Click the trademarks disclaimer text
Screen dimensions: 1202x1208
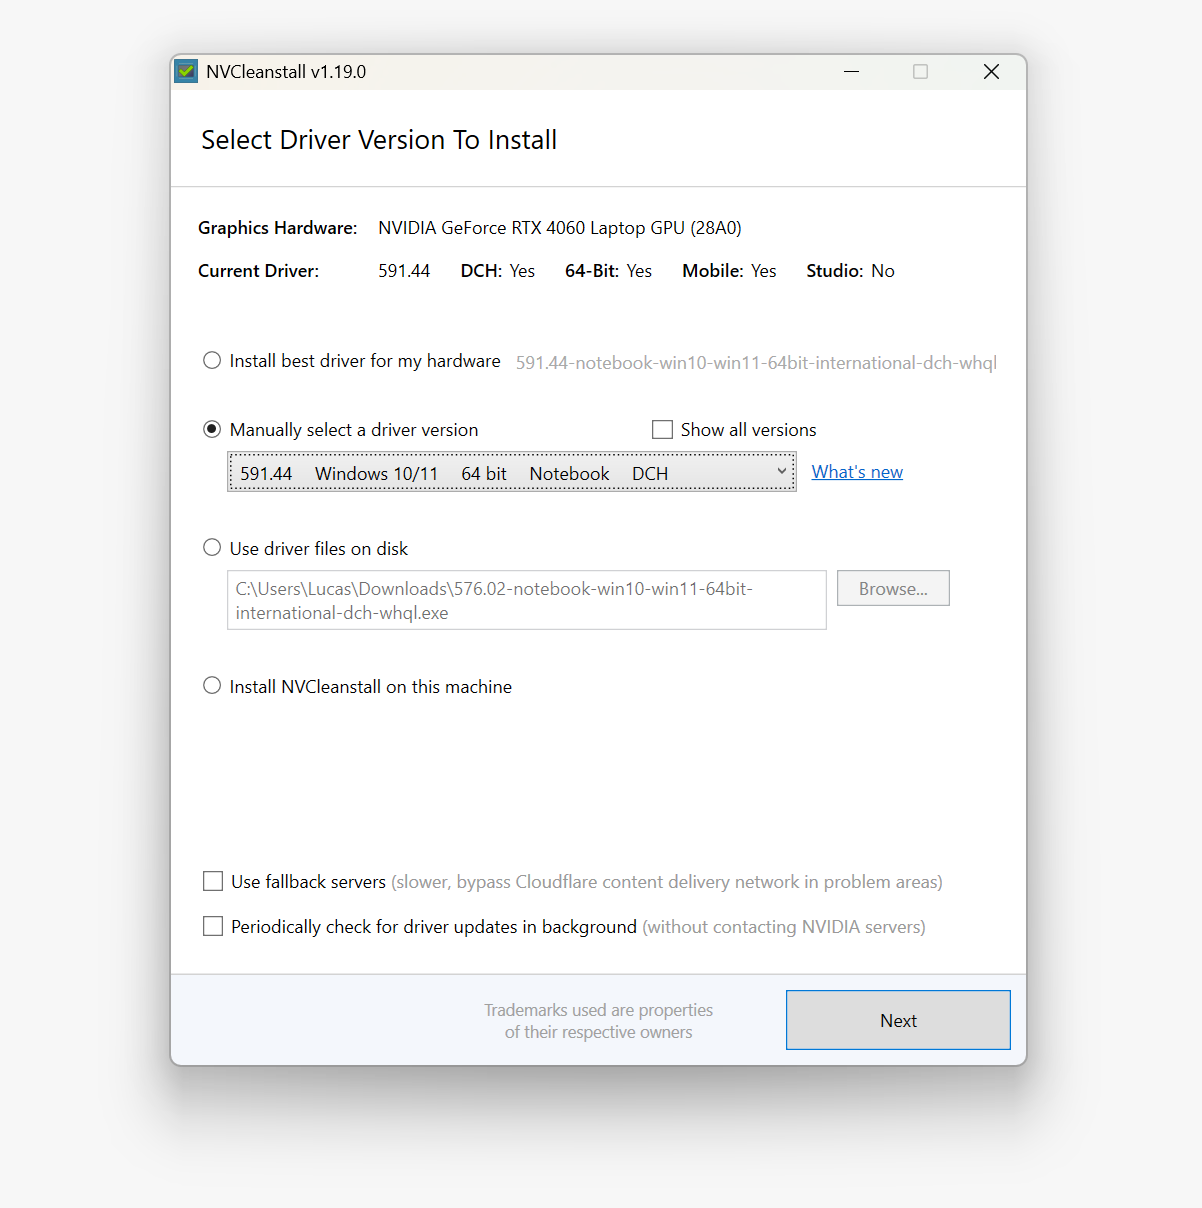(598, 1020)
